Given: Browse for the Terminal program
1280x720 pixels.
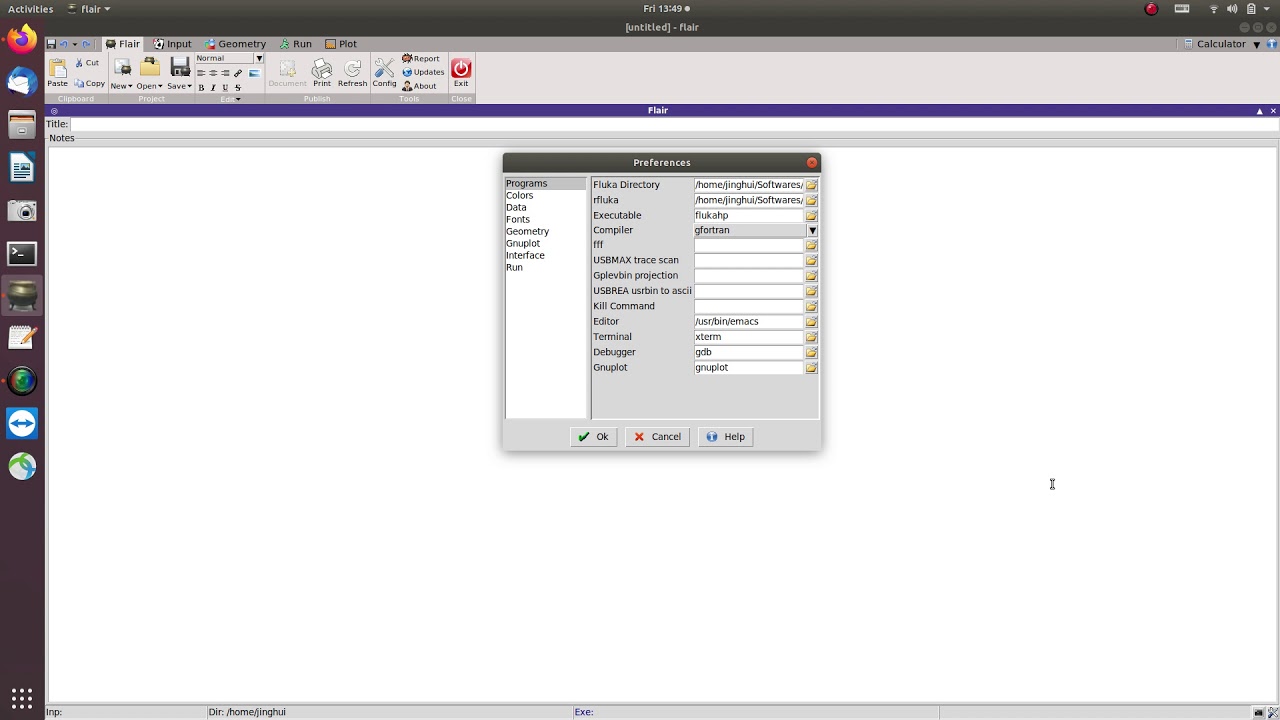Looking at the screenshot, I should click(811, 337).
